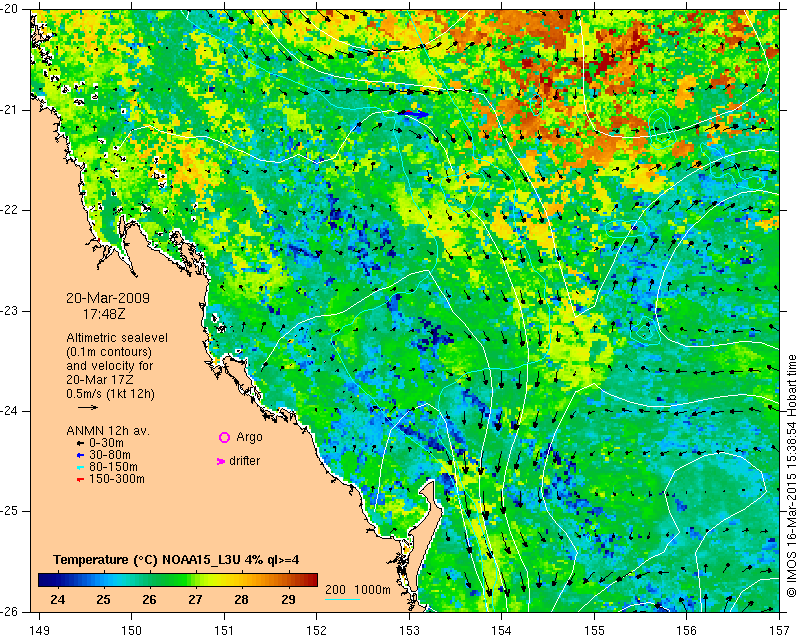
Task: Click the longitude axis label 157
Action: click(780, 631)
